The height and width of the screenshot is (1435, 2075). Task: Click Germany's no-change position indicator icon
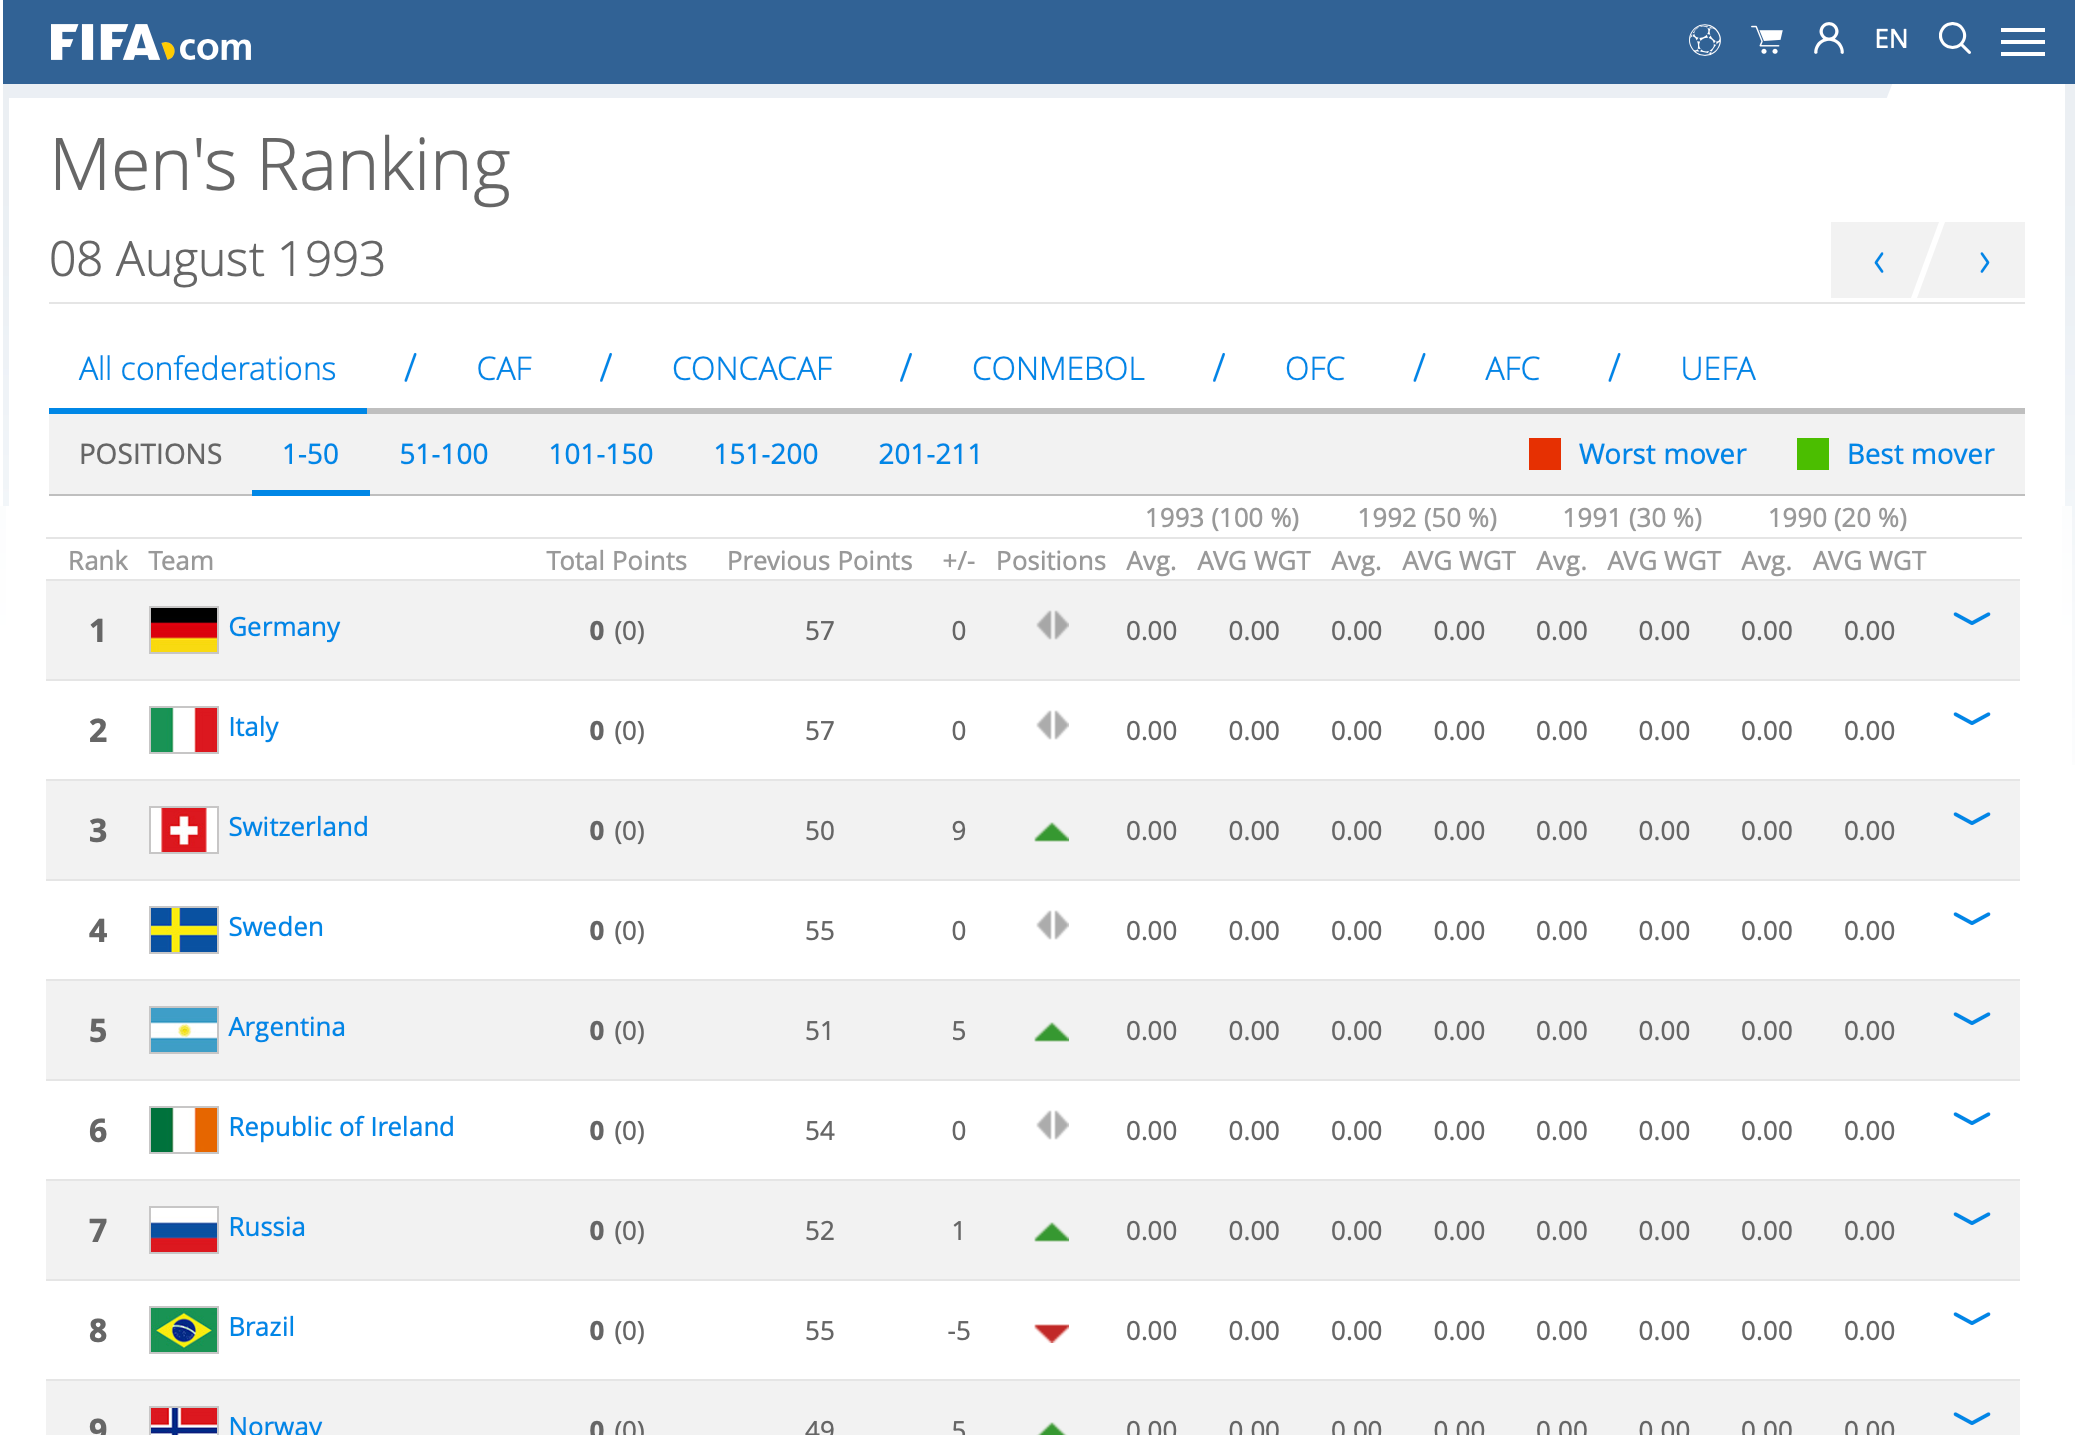click(1052, 626)
